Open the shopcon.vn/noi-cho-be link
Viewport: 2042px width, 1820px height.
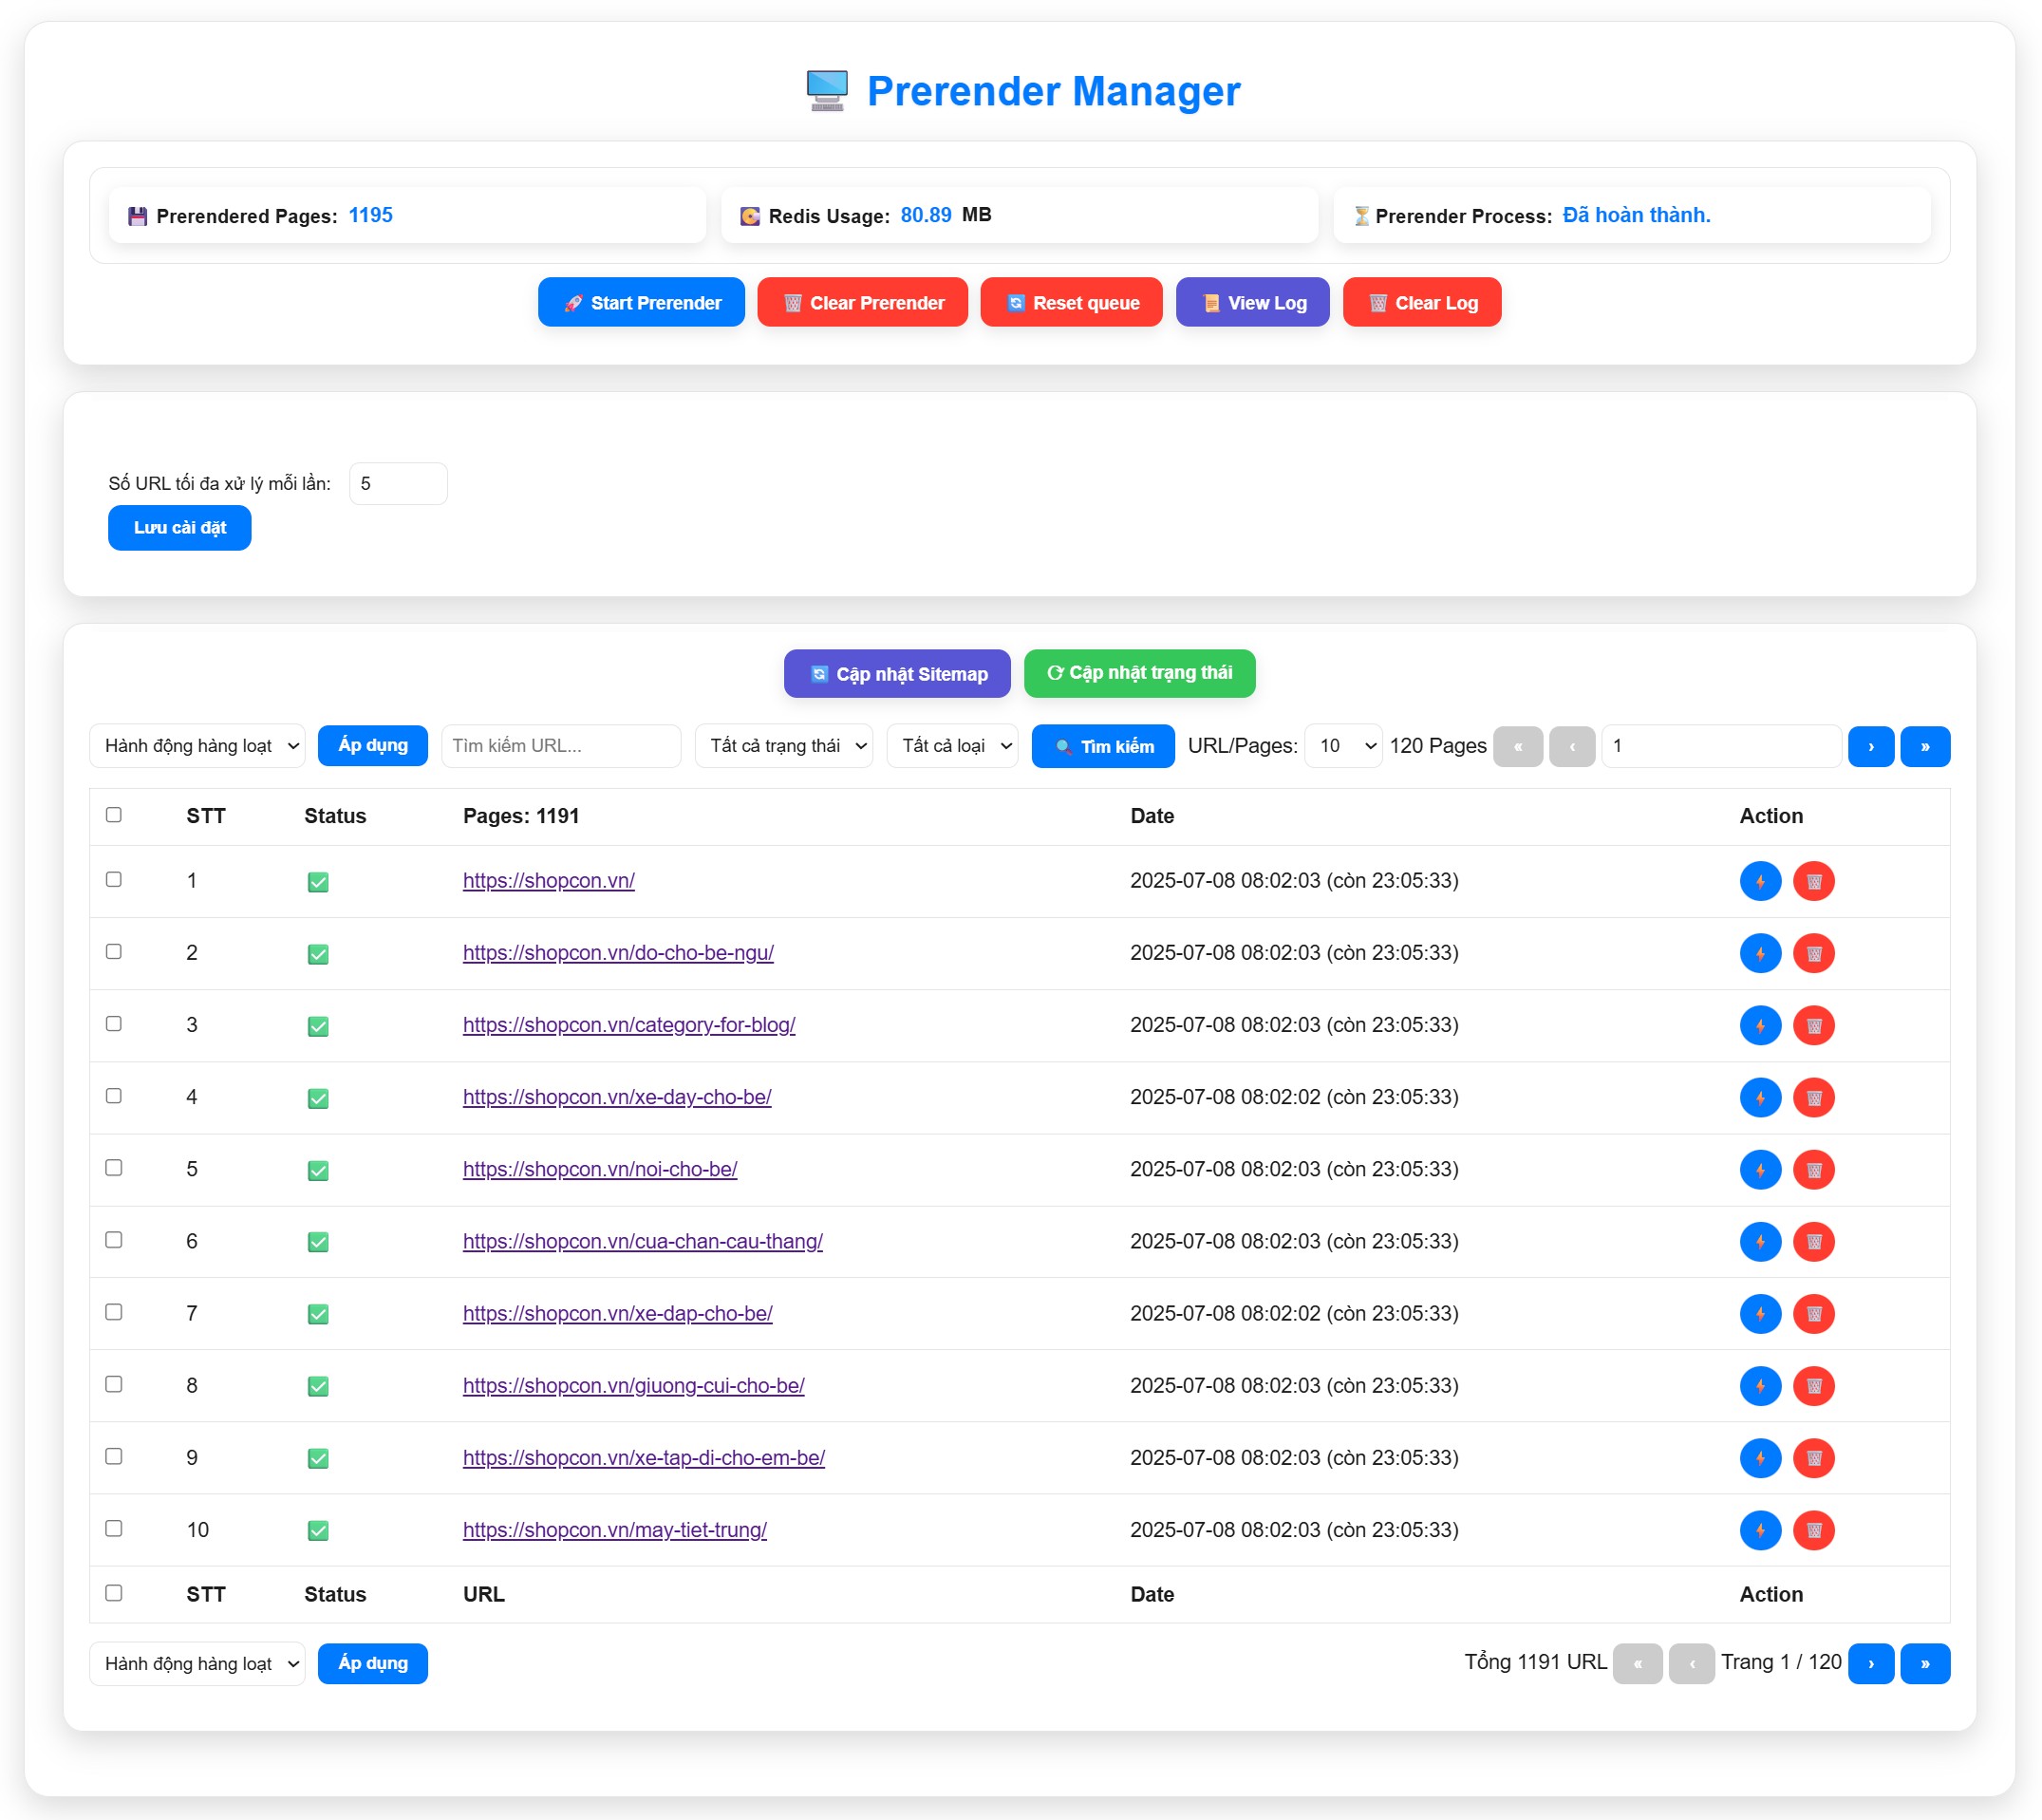tap(599, 1168)
